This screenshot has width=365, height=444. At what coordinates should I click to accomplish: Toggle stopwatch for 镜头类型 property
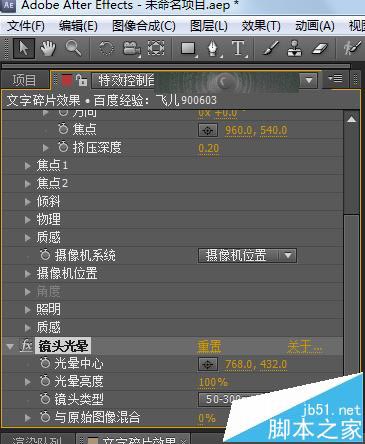tap(45, 399)
